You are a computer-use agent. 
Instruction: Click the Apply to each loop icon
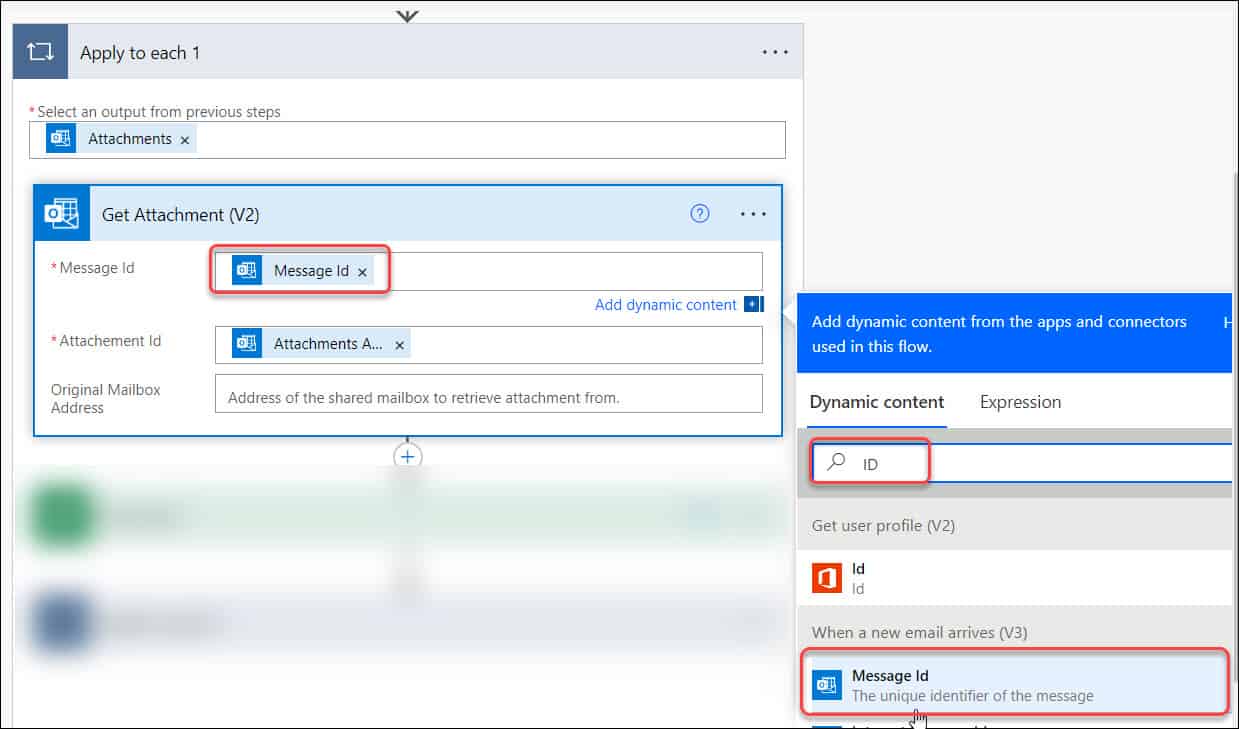pos(39,51)
